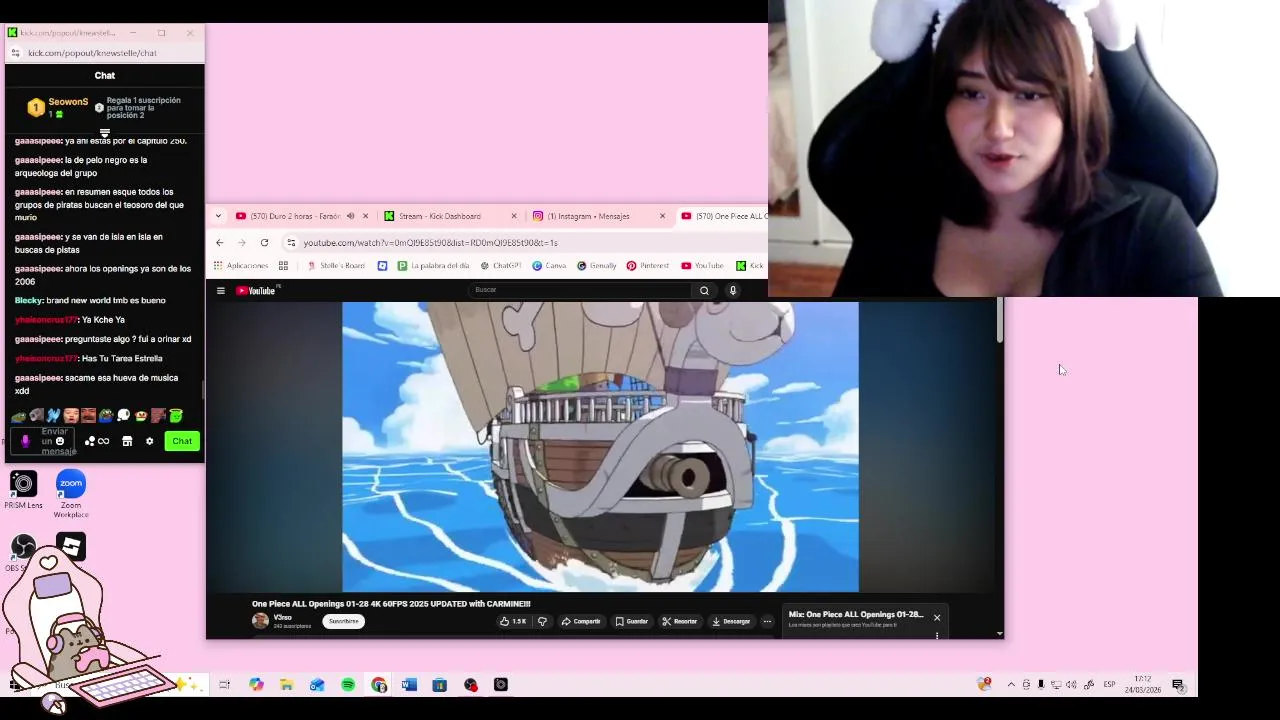Open the tab search dropdown arrow
The image size is (1280, 720).
pyautogui.click(x=218, y=216)
